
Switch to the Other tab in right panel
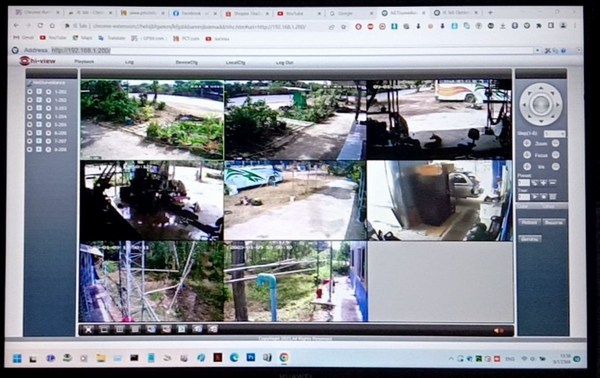coord(548,206)
